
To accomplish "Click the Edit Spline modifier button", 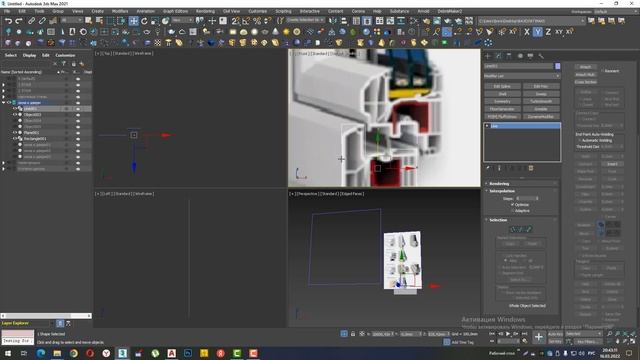I will click(x=502, y=86).
